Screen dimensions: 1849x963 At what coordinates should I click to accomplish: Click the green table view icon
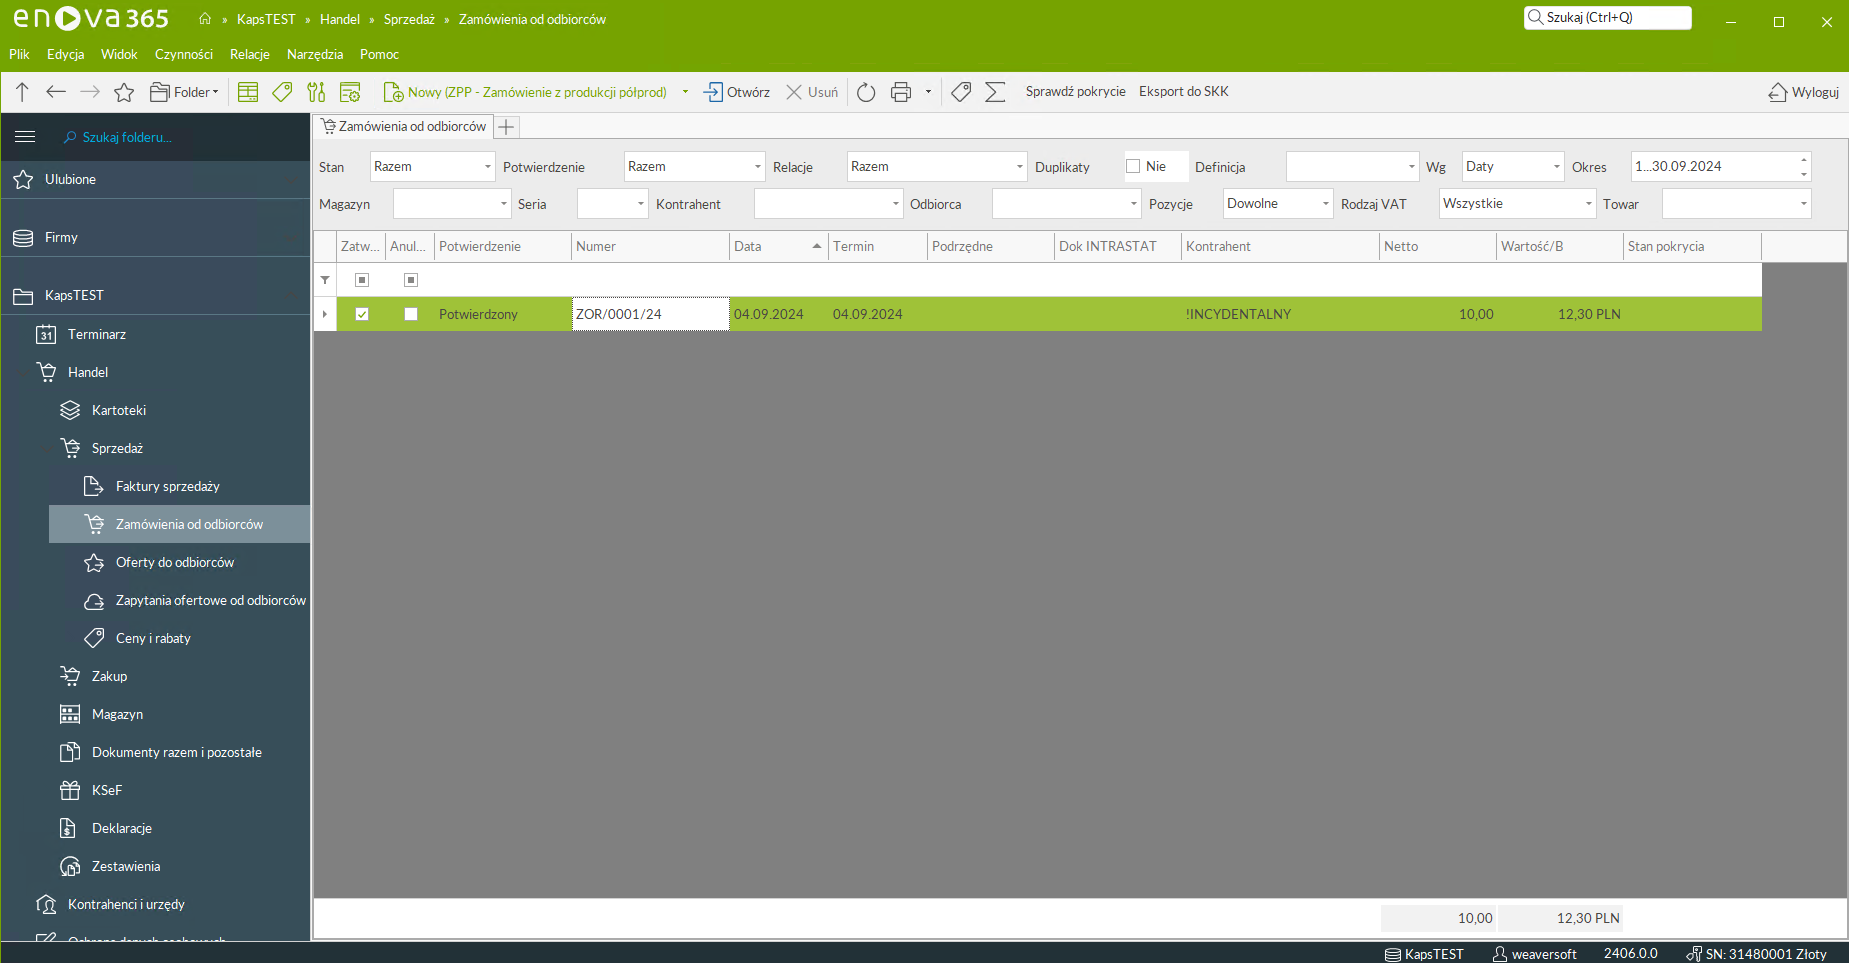[248, 92]
